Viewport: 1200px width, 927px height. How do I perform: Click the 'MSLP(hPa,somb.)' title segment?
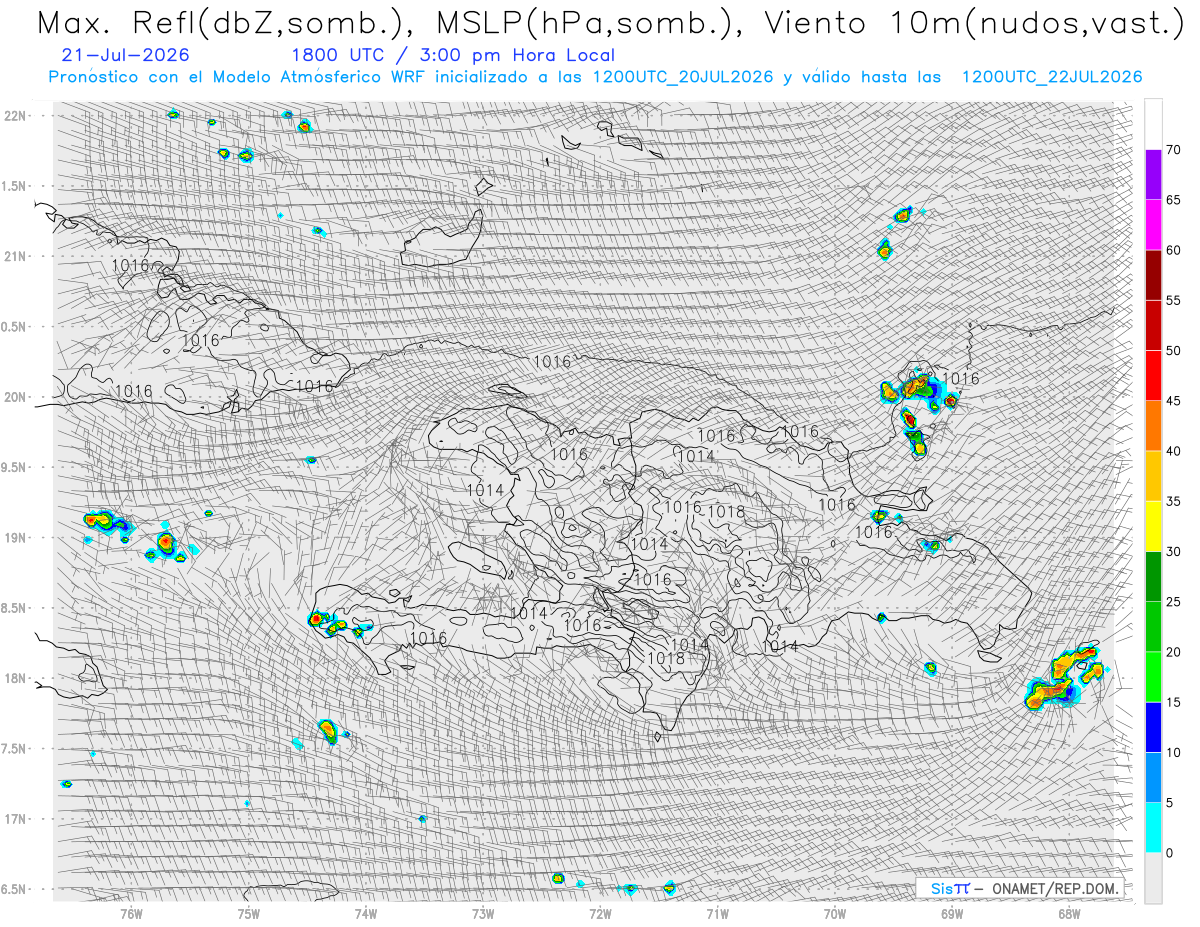(x=592, y=22)
